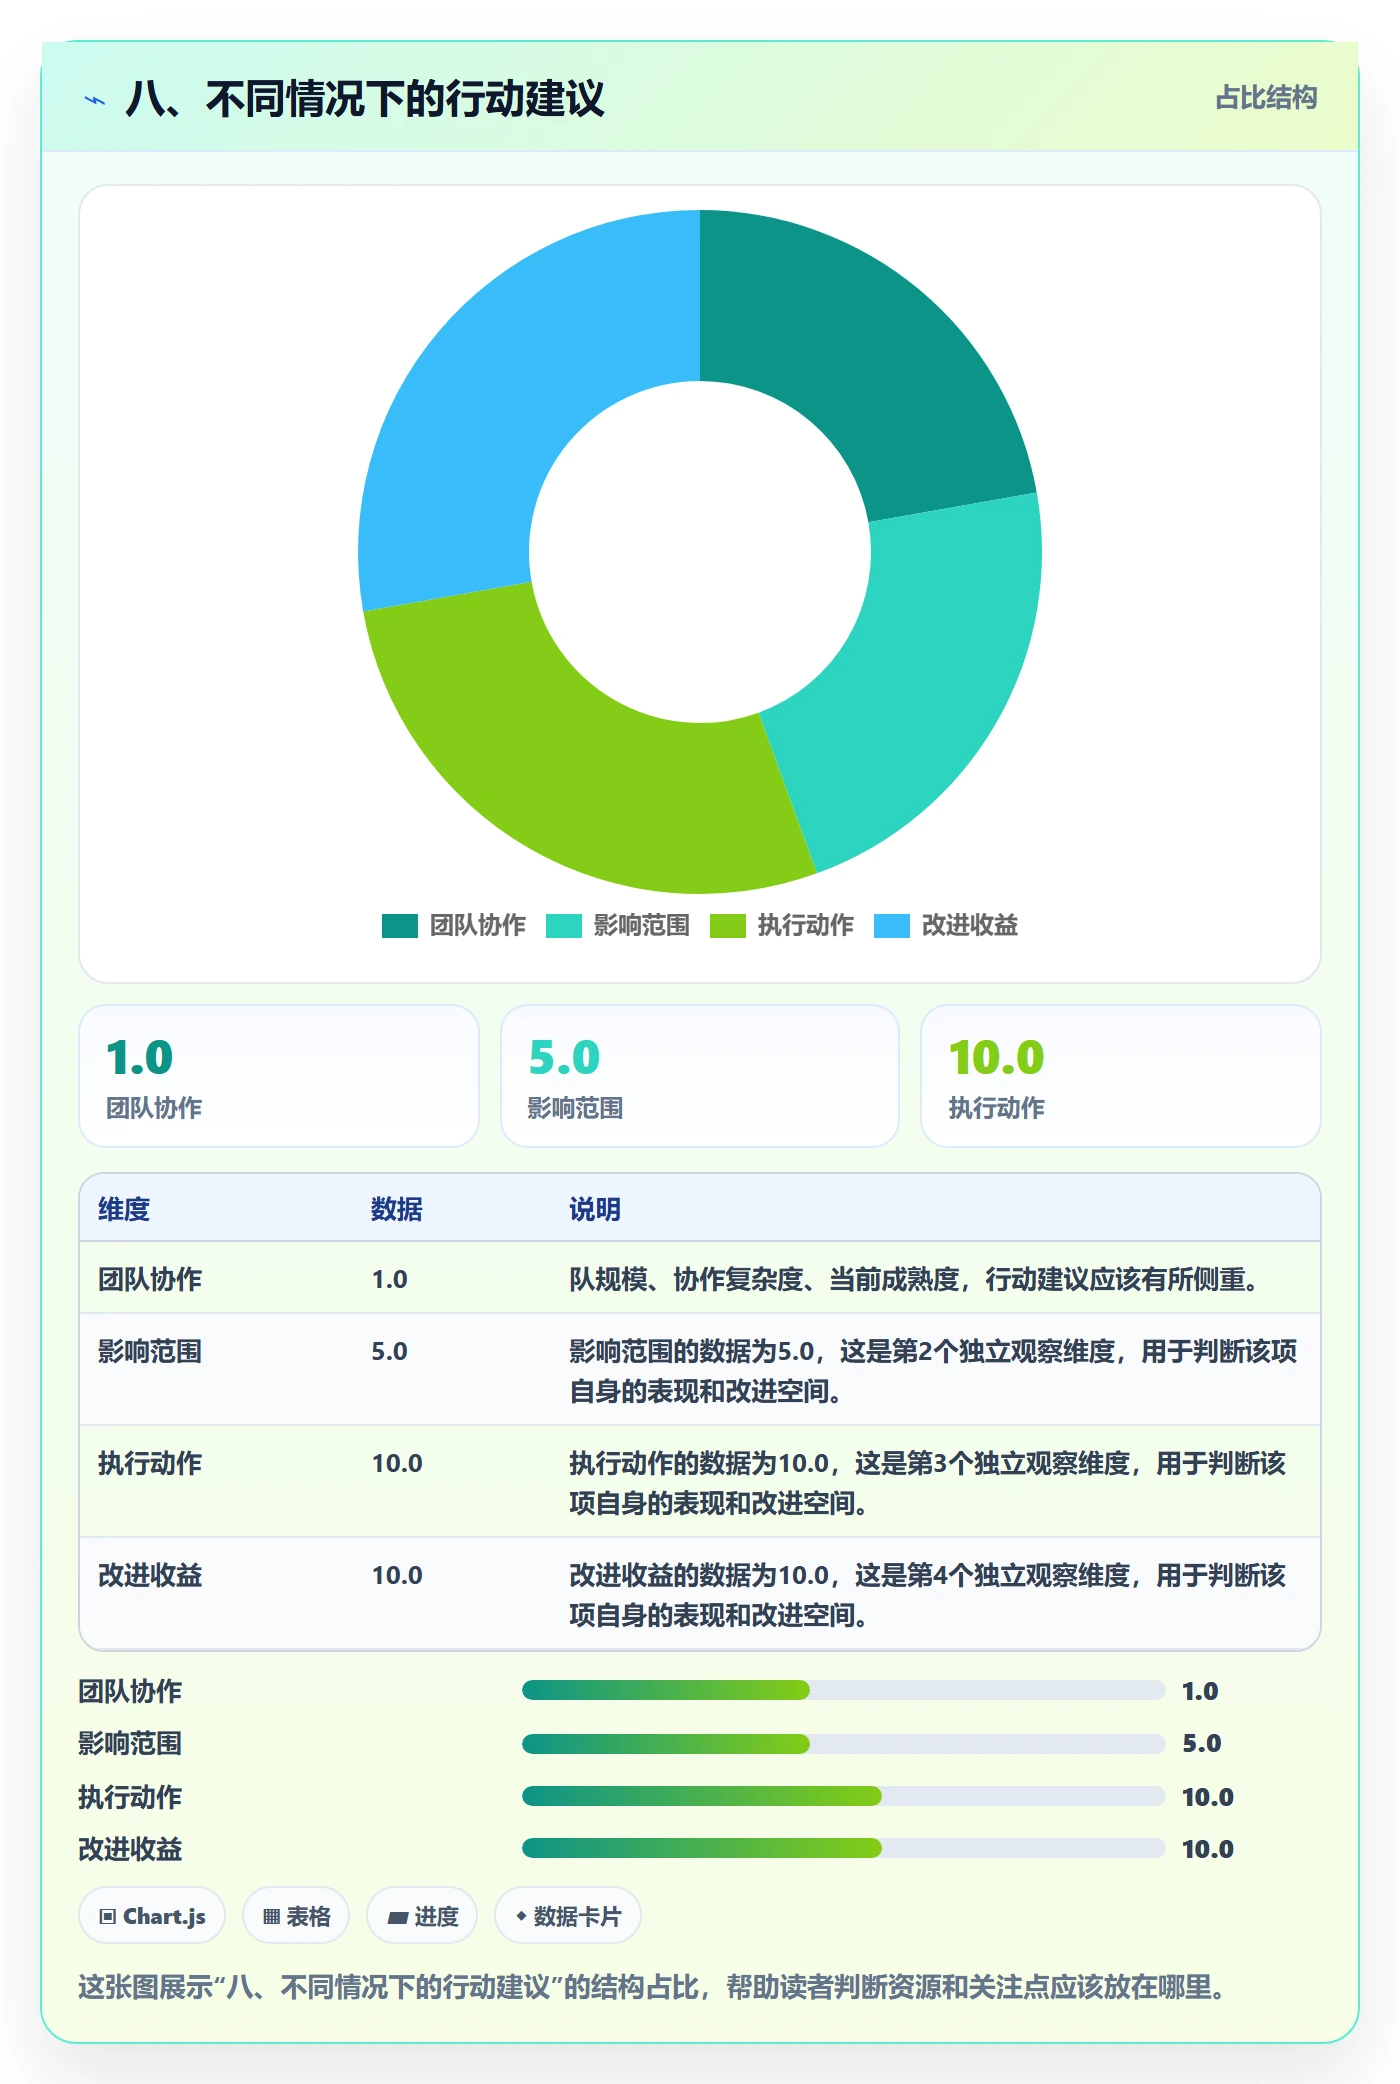Viewport: 1400px width, 2084px height.
Task: Click the 1.0 value beside 团队协作 progress bar
Action: 1200,1691
